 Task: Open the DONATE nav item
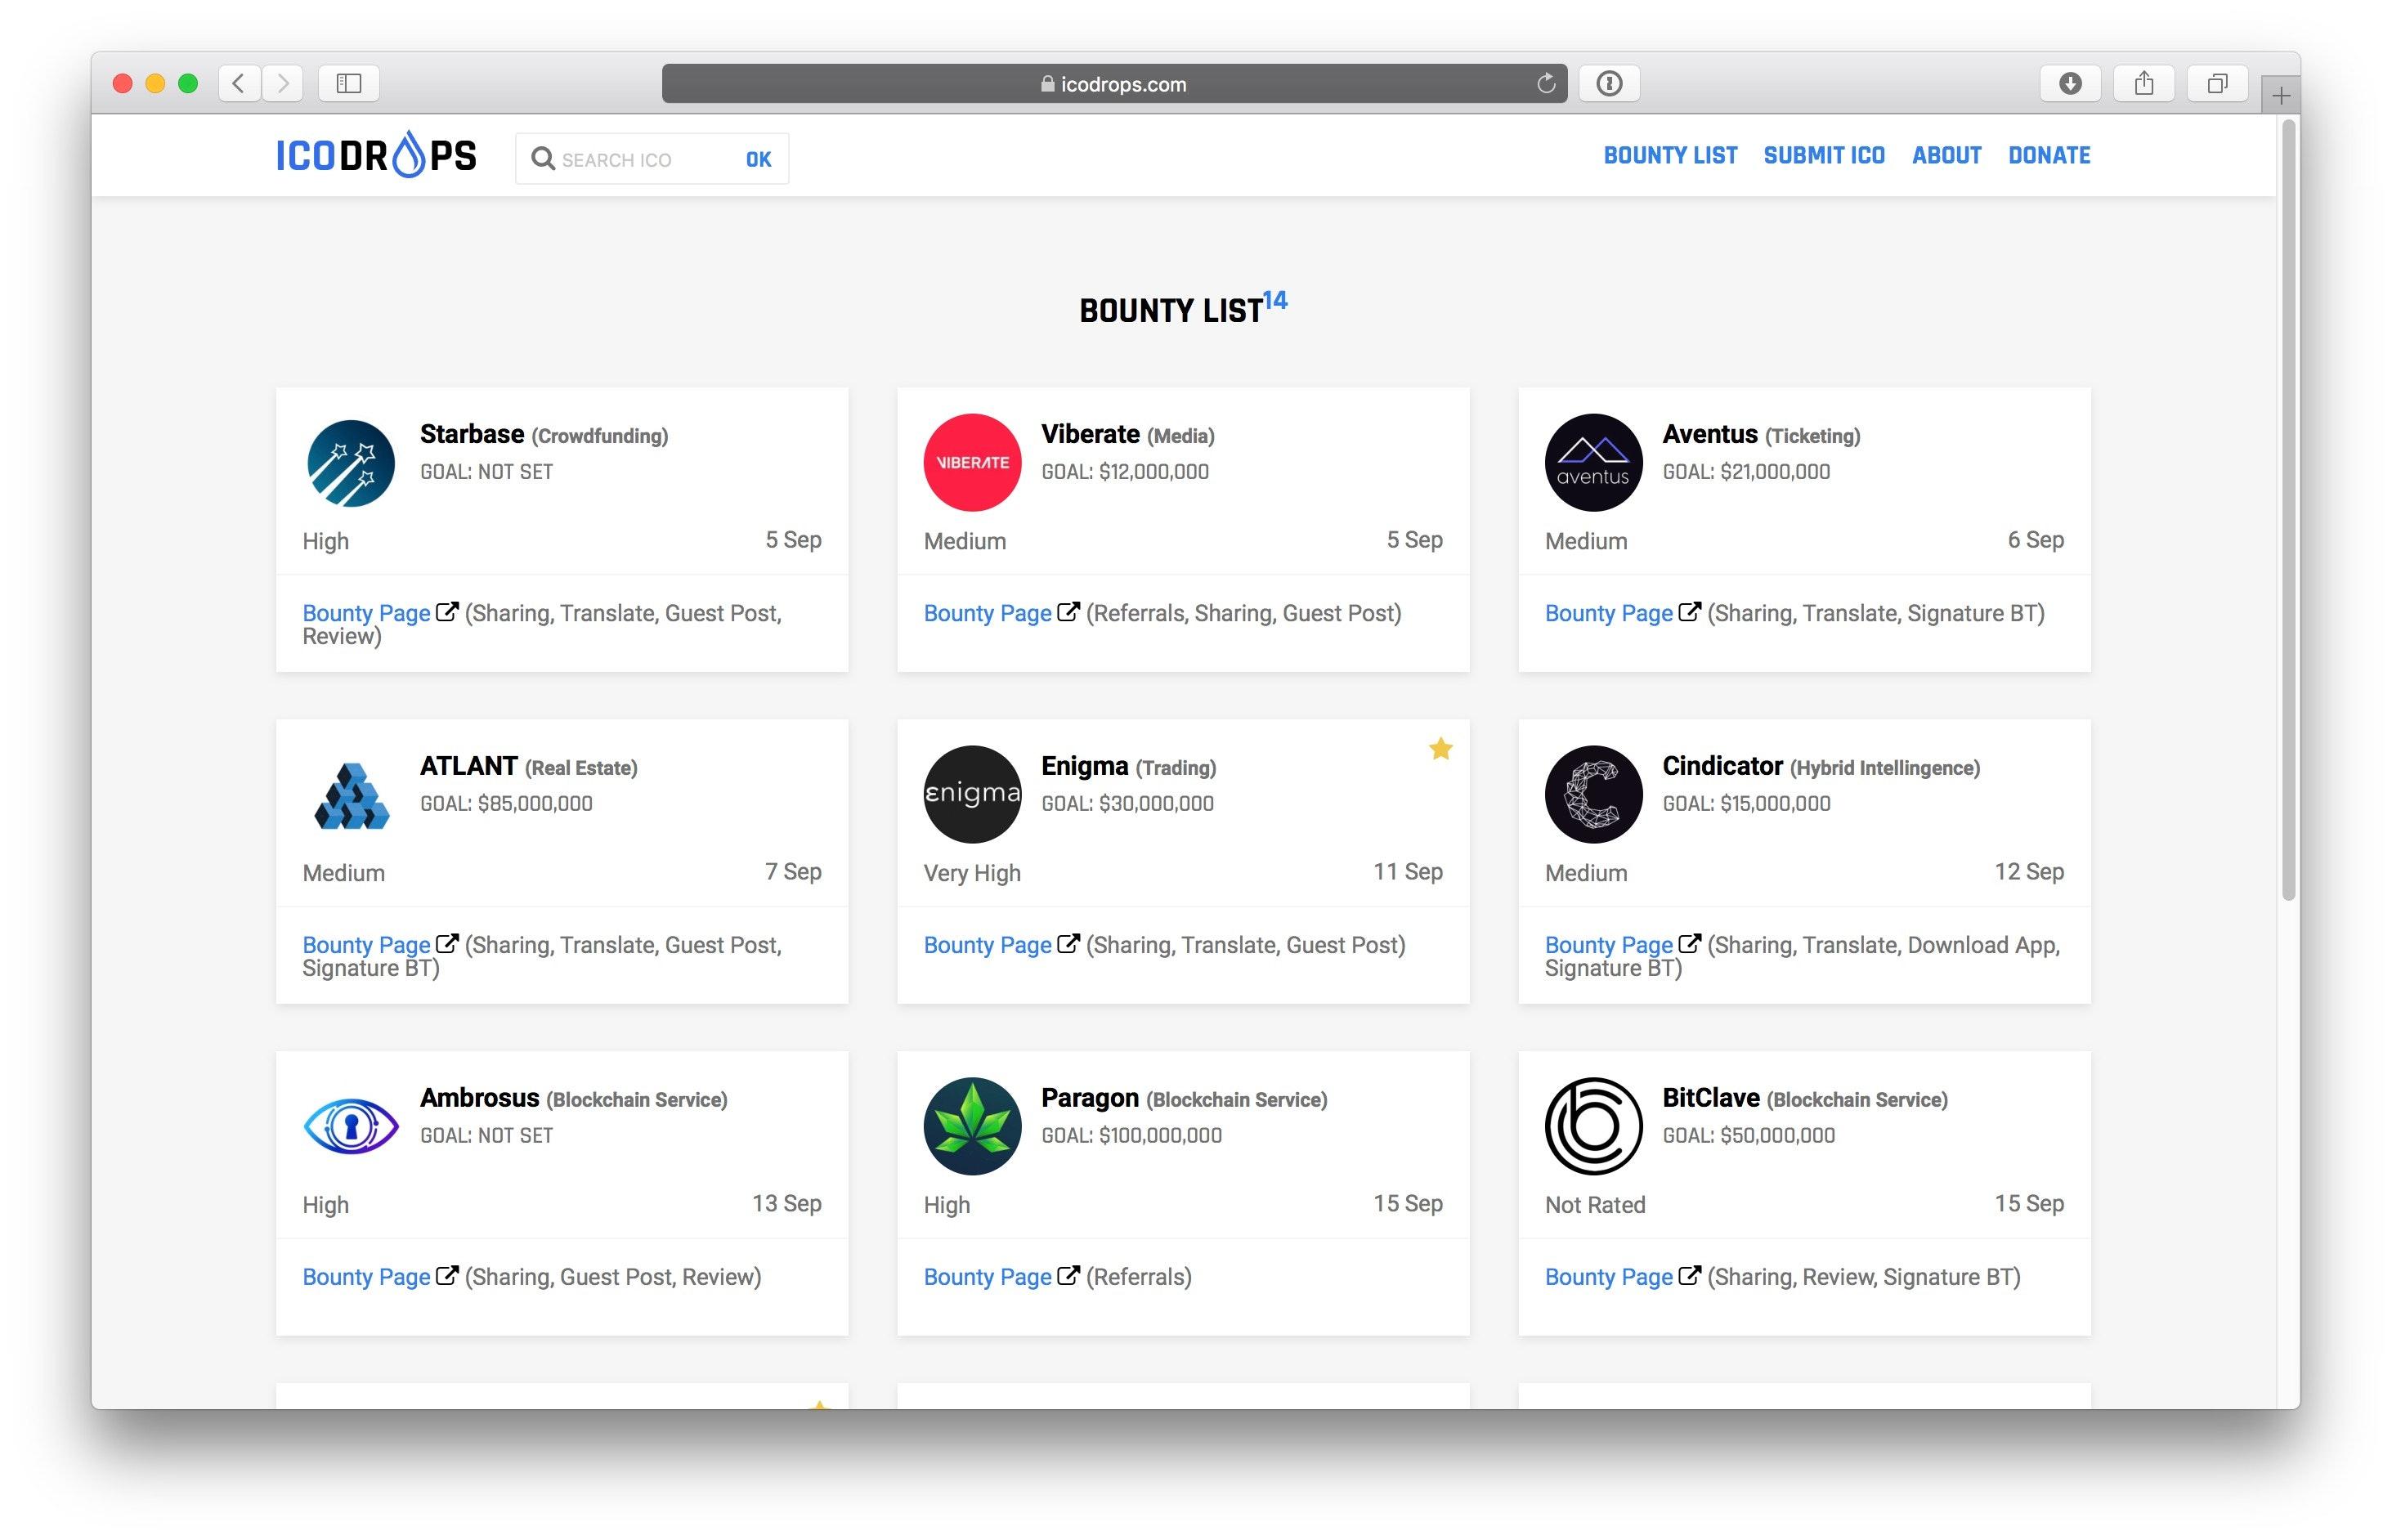(2049, 155)
